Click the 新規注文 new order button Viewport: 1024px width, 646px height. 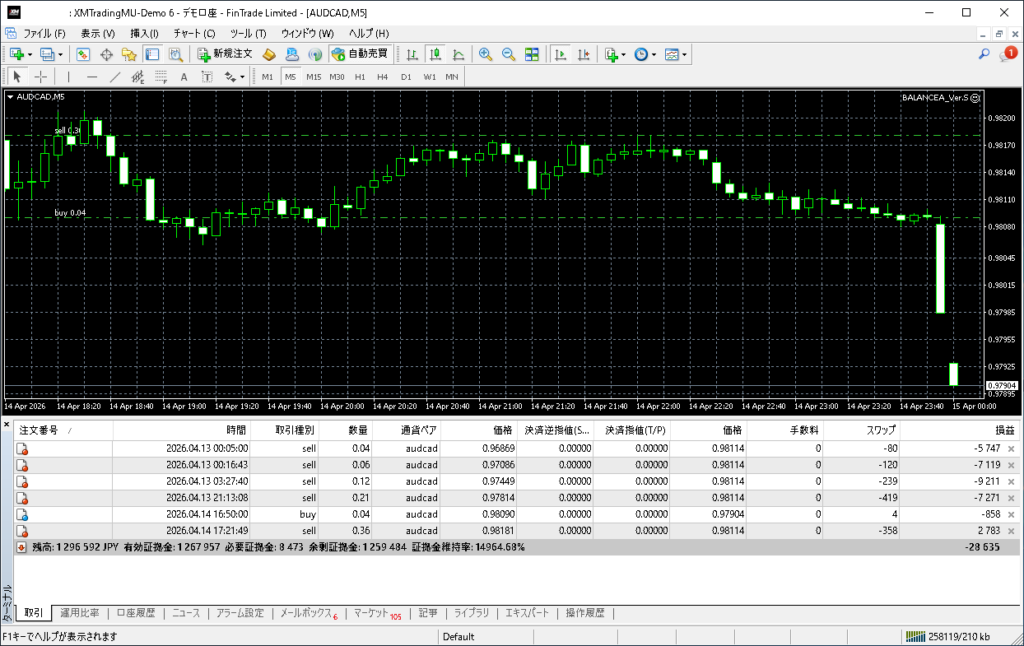224,54
